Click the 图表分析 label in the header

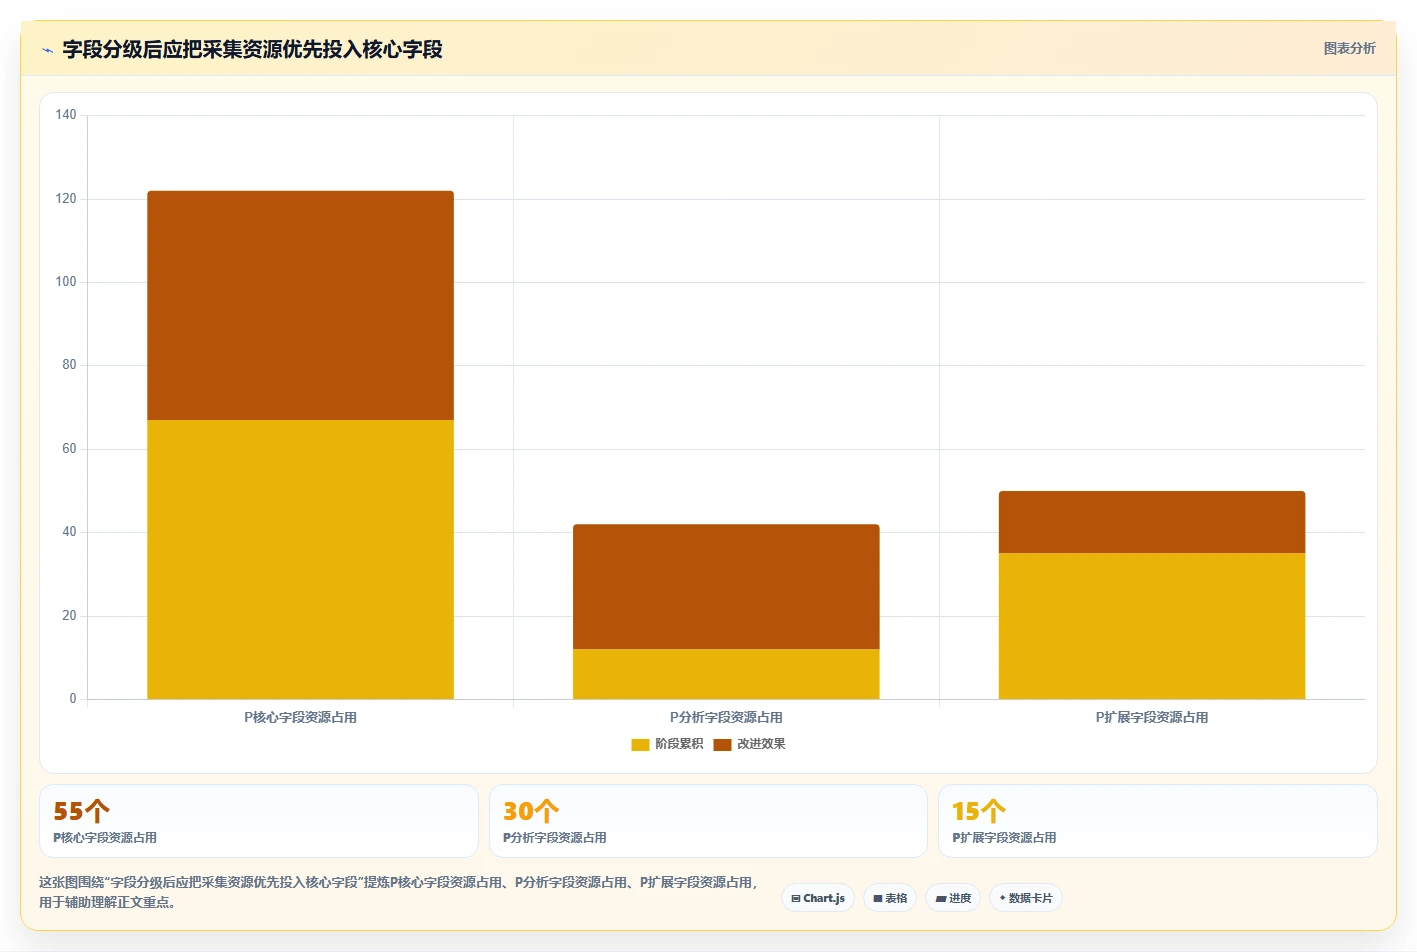click(1349, 48)
